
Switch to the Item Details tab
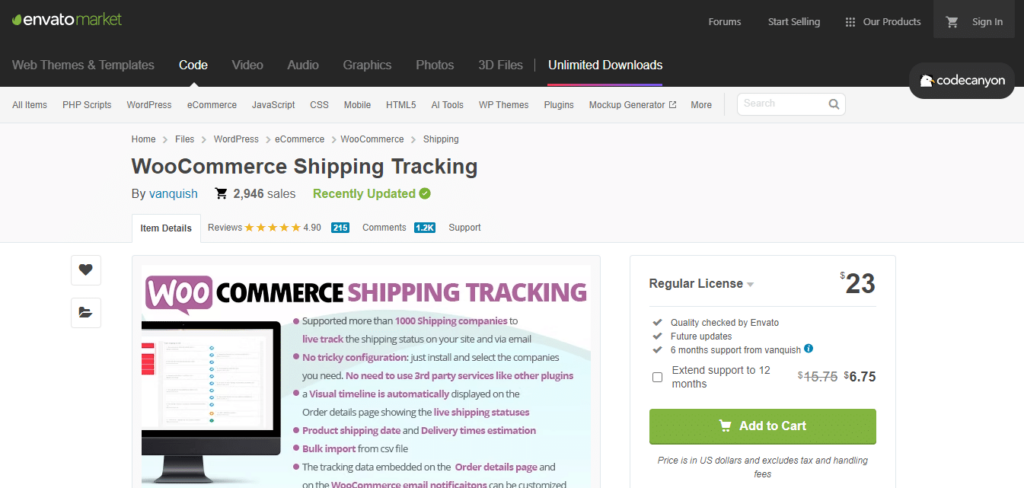coord(166,228)
